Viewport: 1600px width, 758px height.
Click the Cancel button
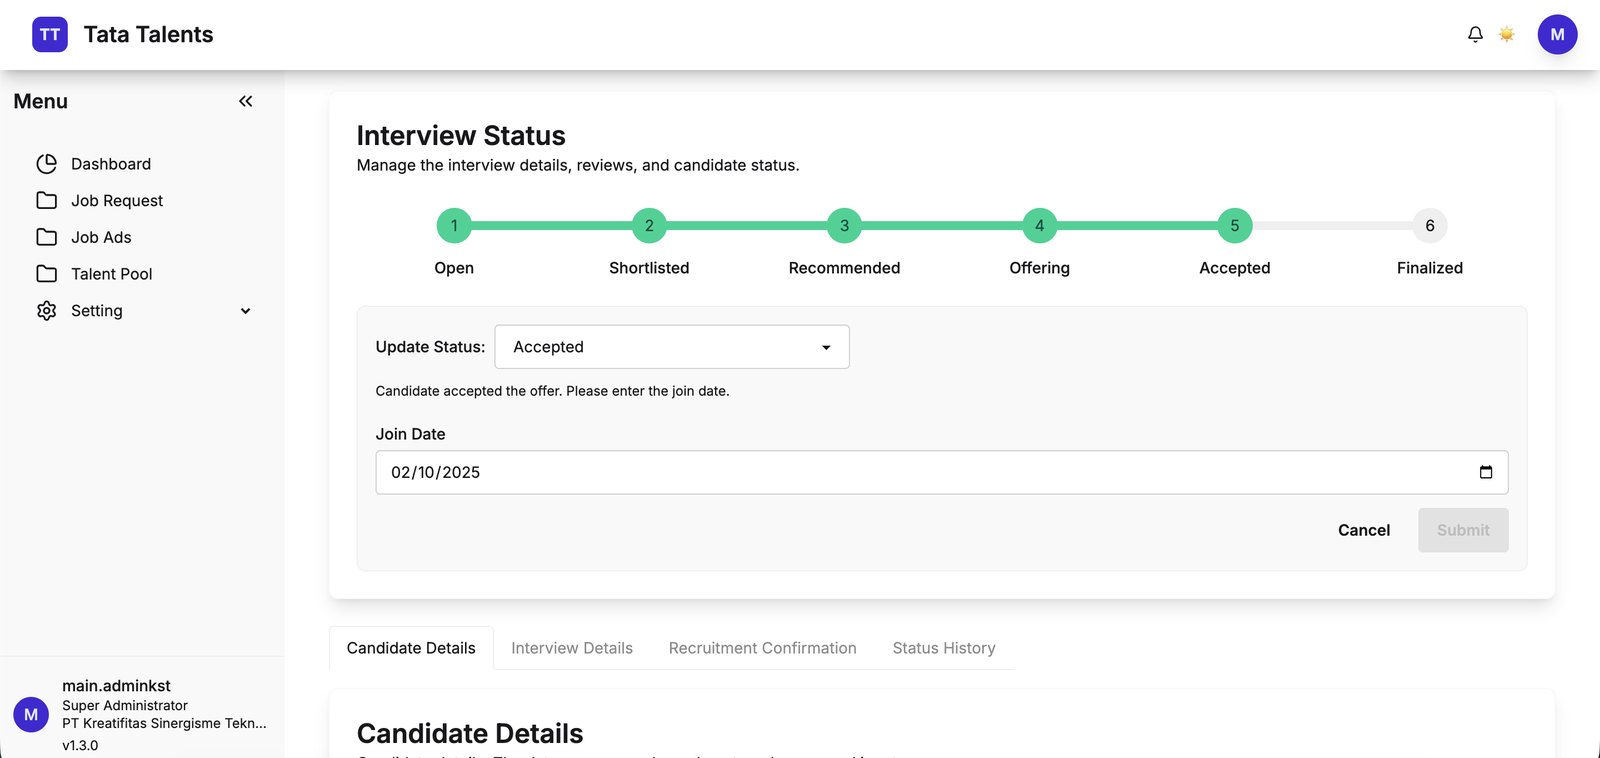1364,530
